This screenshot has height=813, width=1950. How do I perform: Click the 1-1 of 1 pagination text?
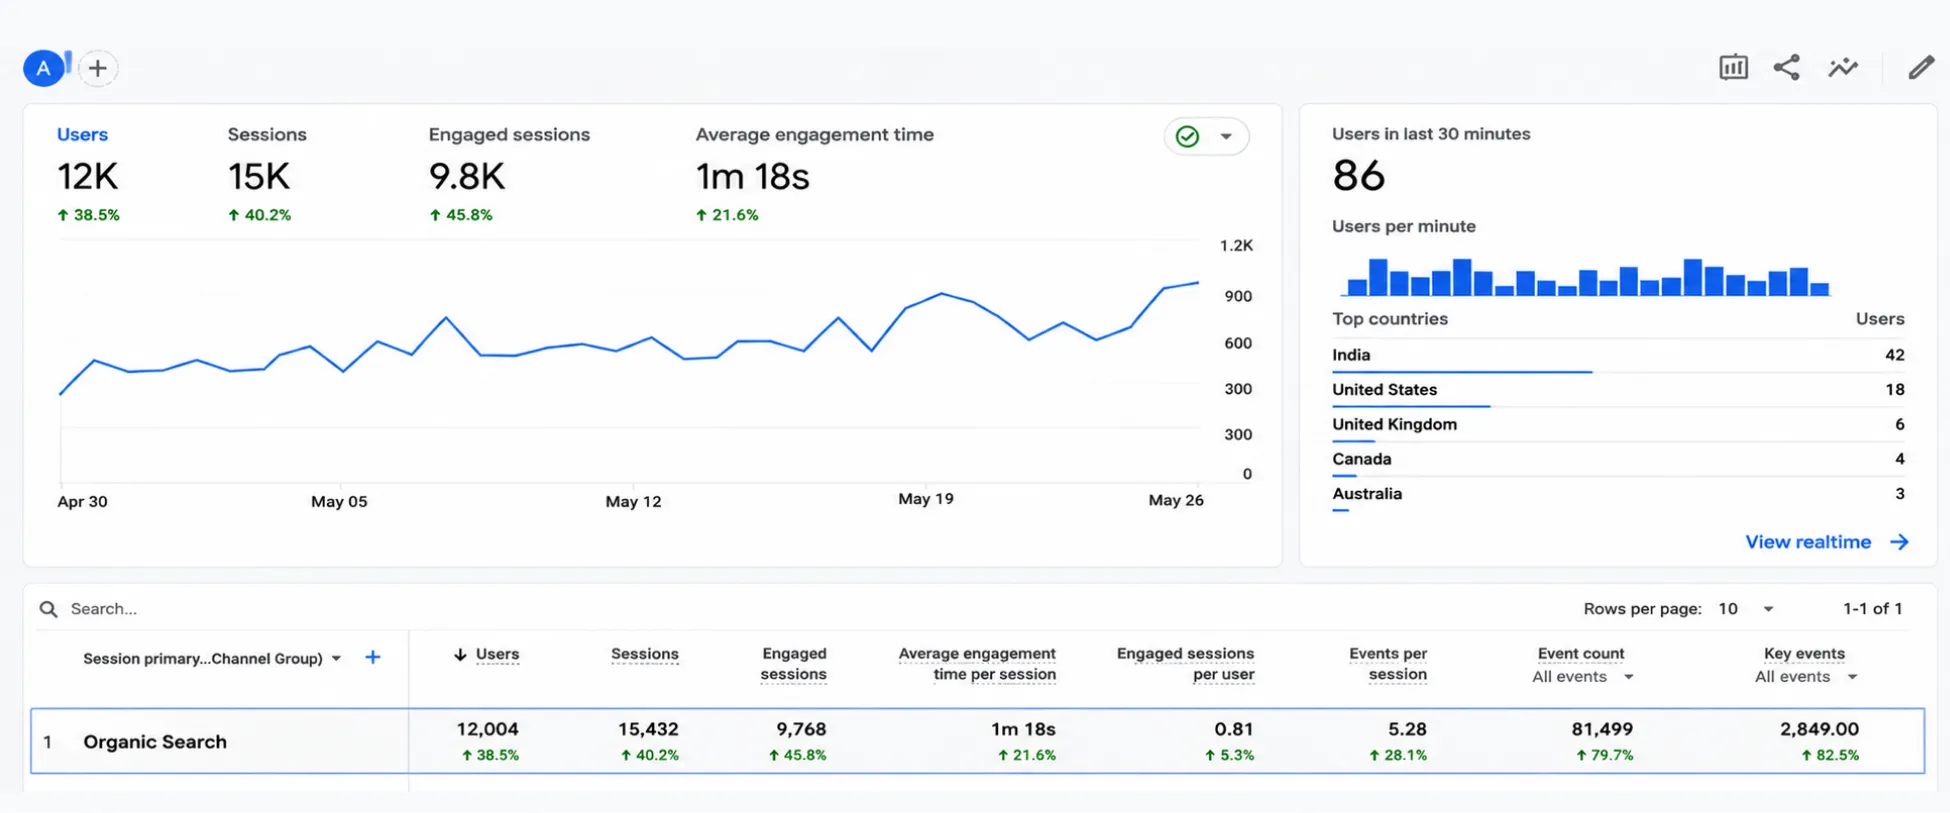pos(1872,608)
